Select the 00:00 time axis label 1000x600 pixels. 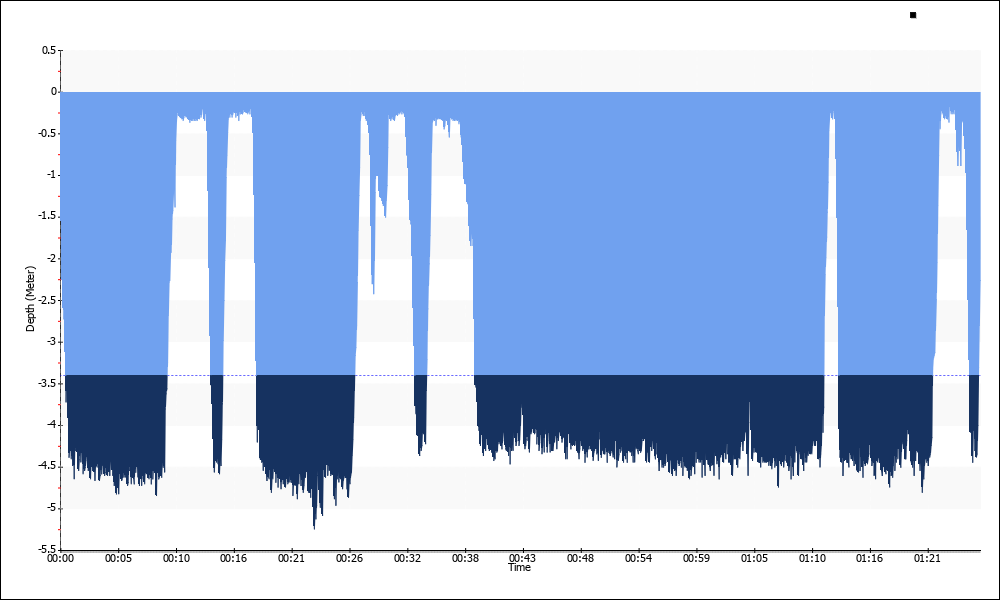pyautogui.click(x=61, y=559)
